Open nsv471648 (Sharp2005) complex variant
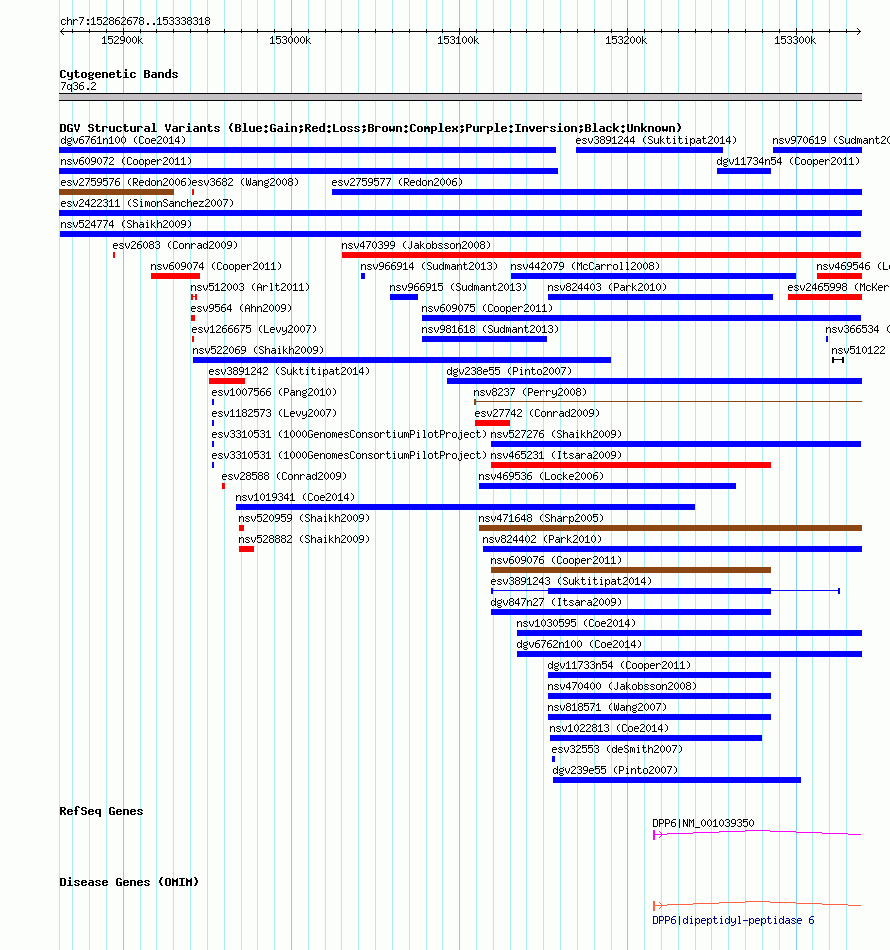 coord(670,528)
